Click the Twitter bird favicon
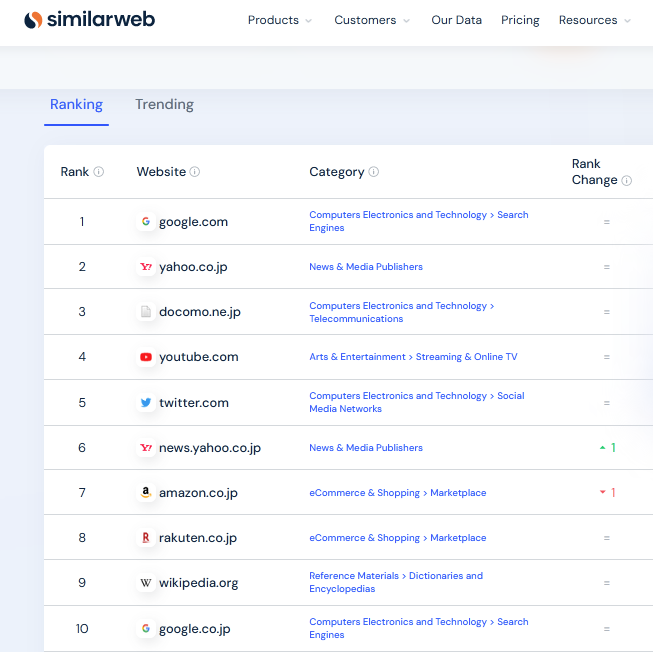The image size is (653, 652). [146, 403]
